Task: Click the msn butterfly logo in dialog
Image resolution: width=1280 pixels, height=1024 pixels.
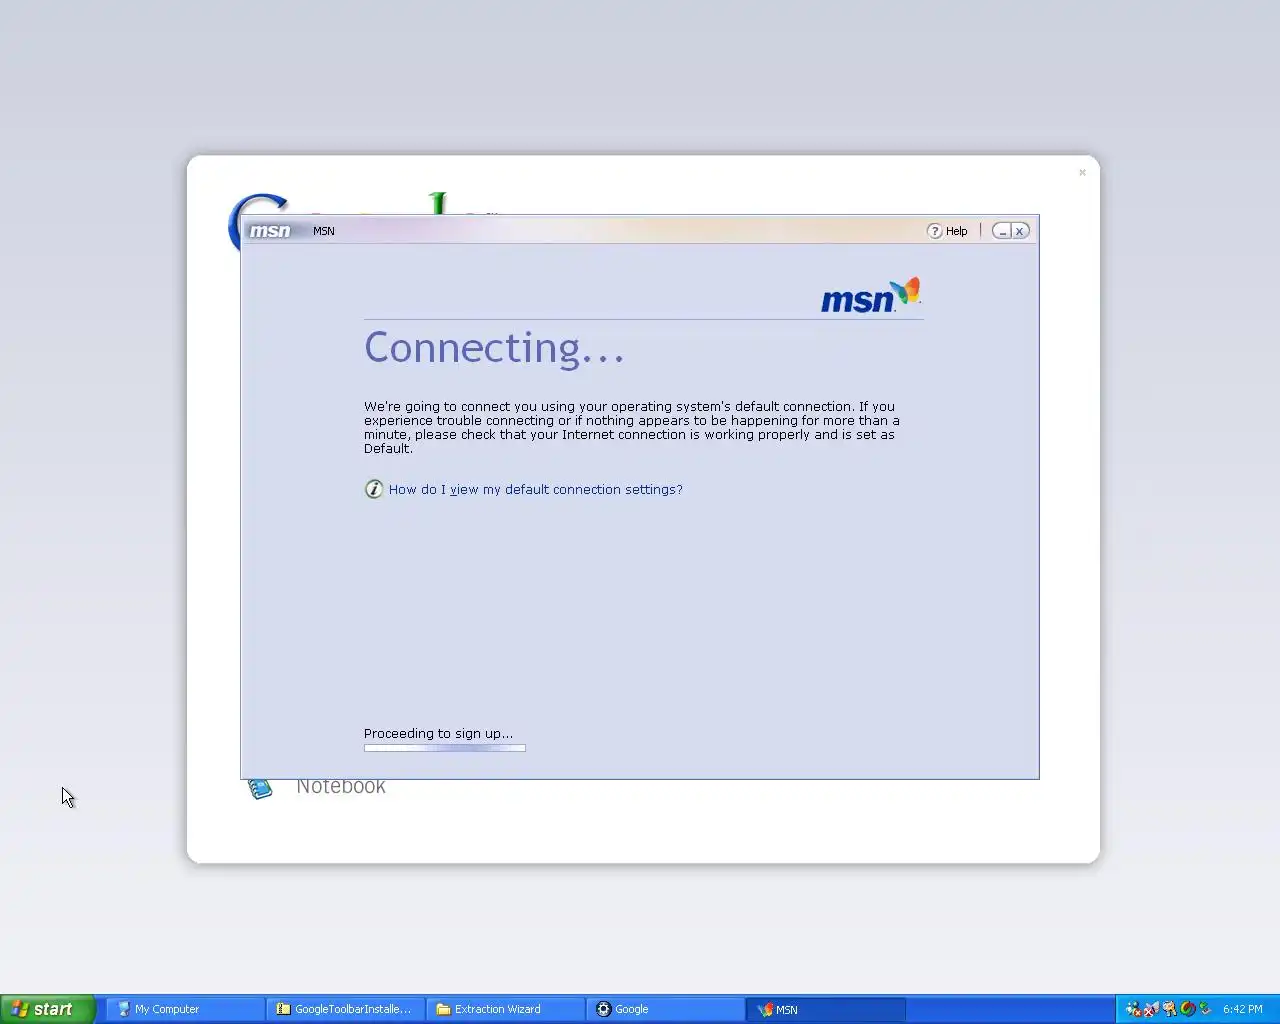Action: 871,296
